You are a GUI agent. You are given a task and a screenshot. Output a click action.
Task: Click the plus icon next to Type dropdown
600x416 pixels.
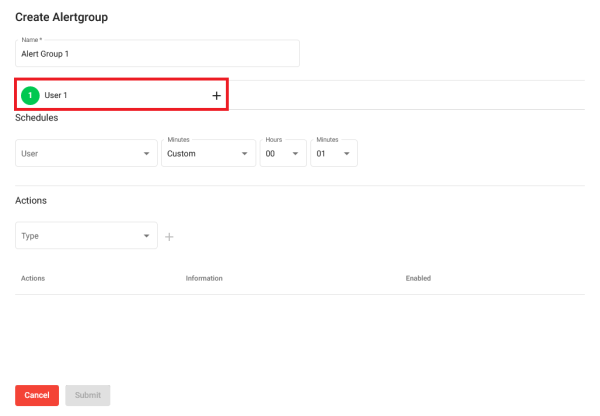click(x=169, y=237)
